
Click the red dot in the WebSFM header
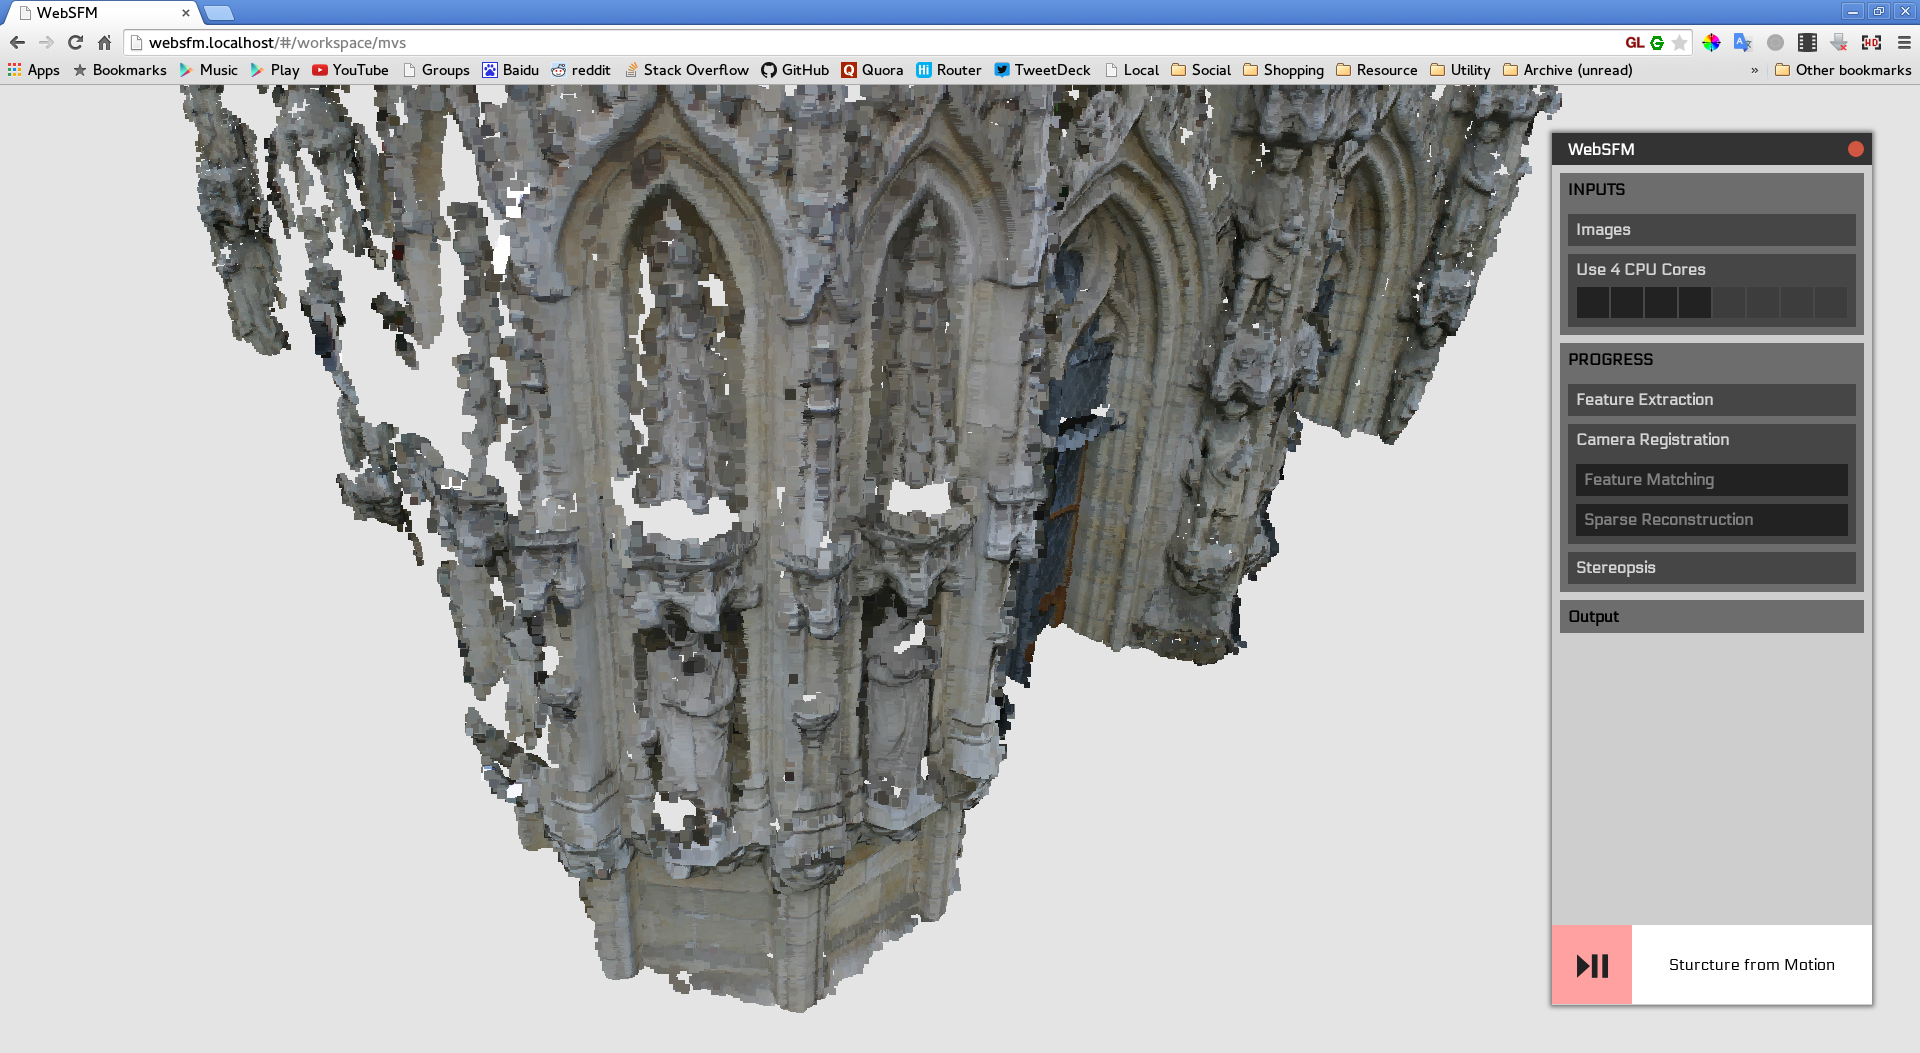click(x=1855, y=149)
